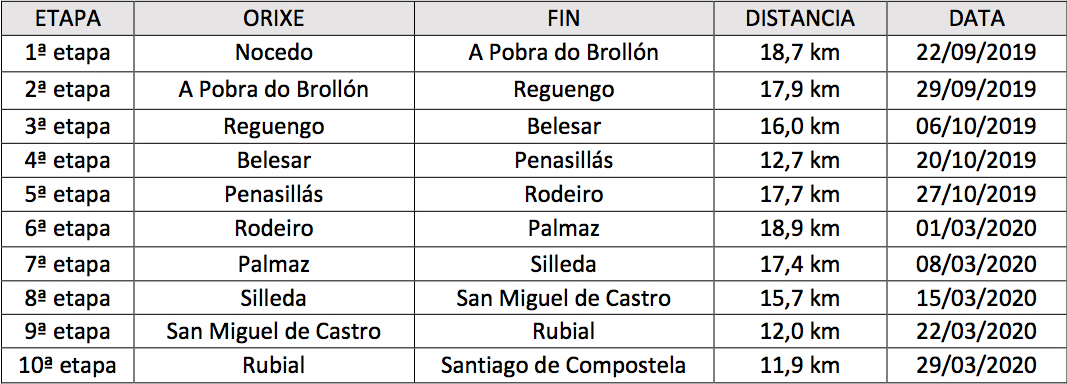Click the 11,9 km distance cell
1067x384 pixels.
click(x=800, y=366)
